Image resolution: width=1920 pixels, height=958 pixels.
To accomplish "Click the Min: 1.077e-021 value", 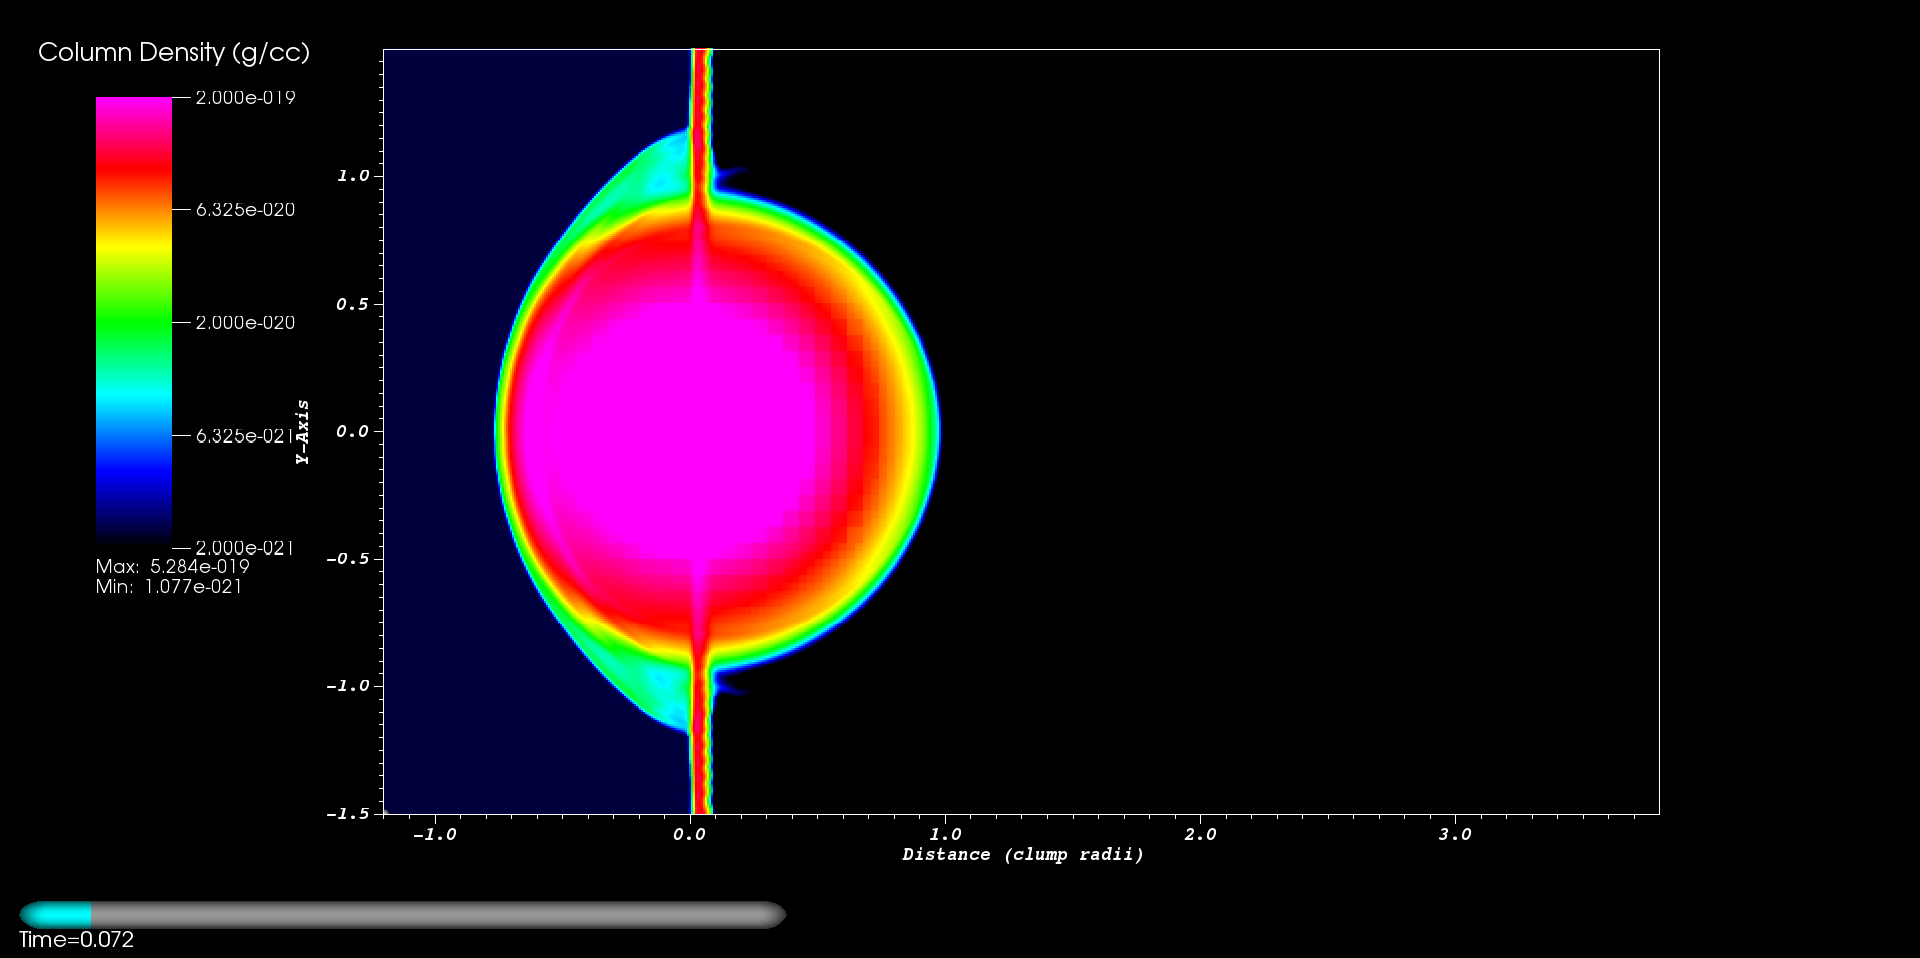I will coord(169,587).
